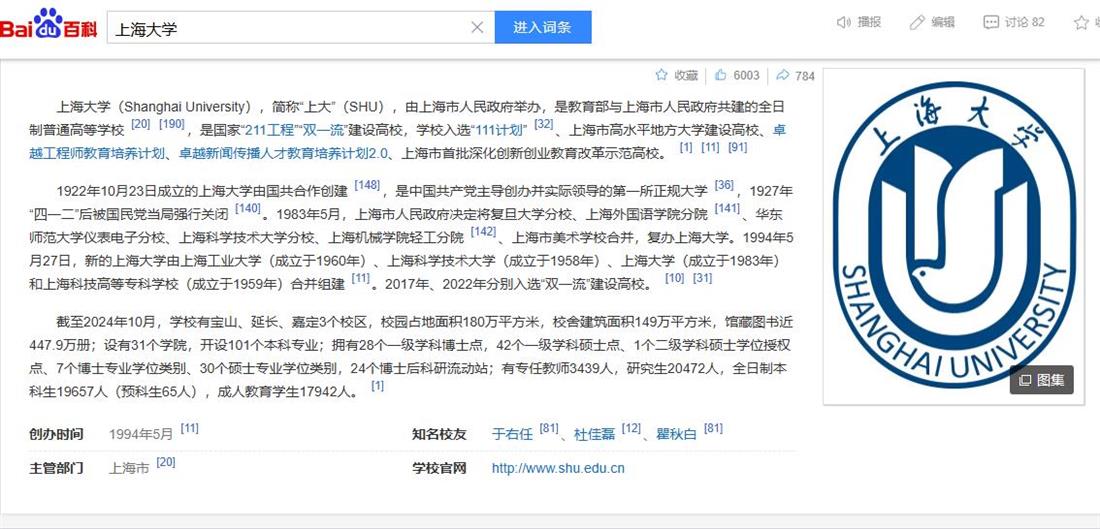Like the article via the thumbs-up 6003 icon

[720, 74]
